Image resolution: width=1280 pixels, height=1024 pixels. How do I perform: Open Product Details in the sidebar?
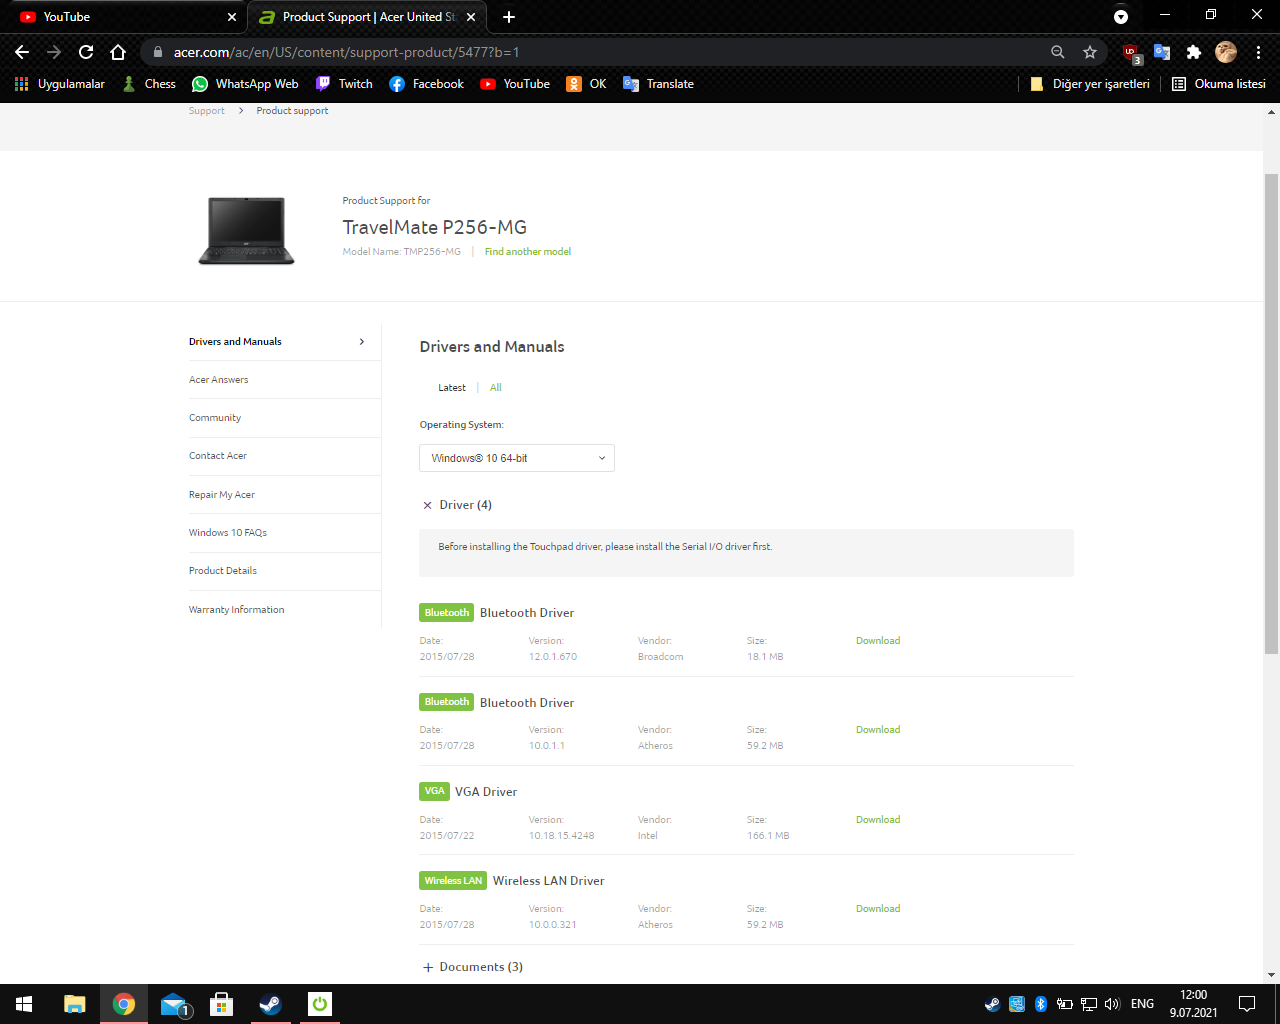(x=223, y=571)
